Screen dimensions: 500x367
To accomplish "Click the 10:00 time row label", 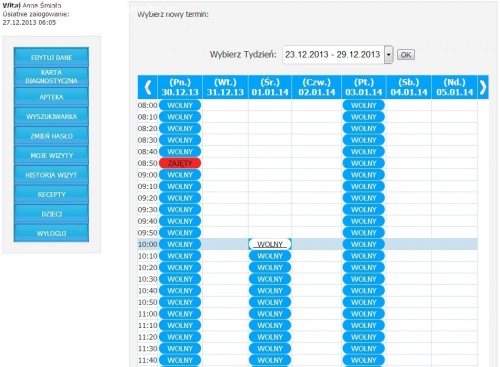I will (148, 244).
